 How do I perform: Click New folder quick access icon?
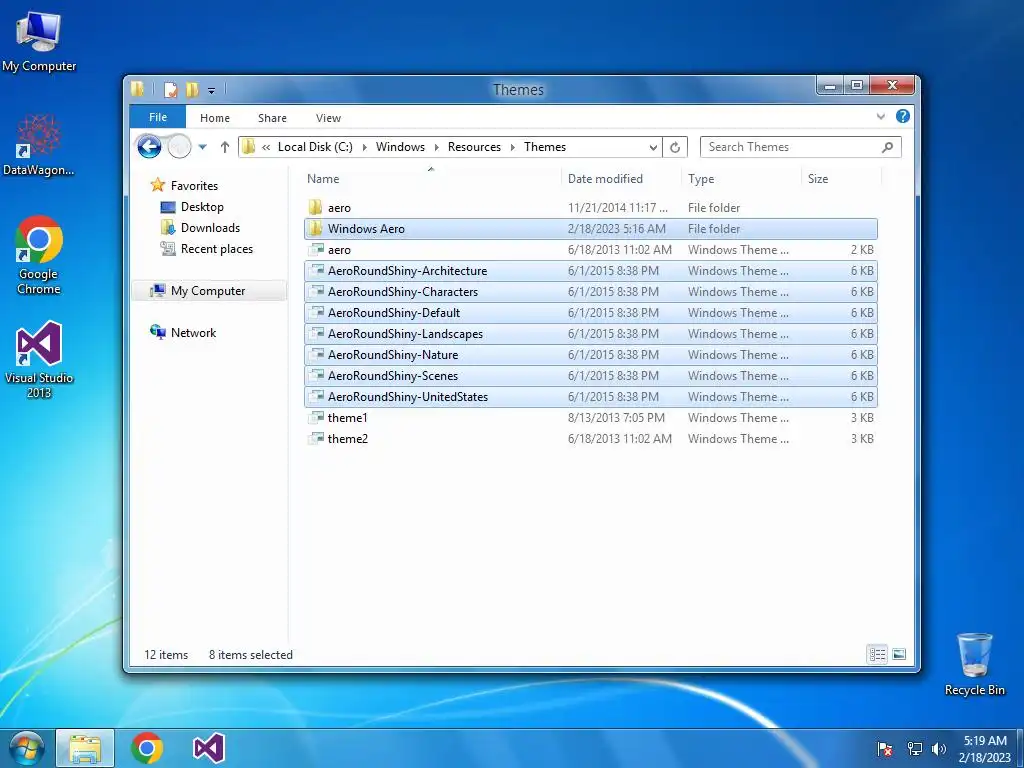coord(192,90)
